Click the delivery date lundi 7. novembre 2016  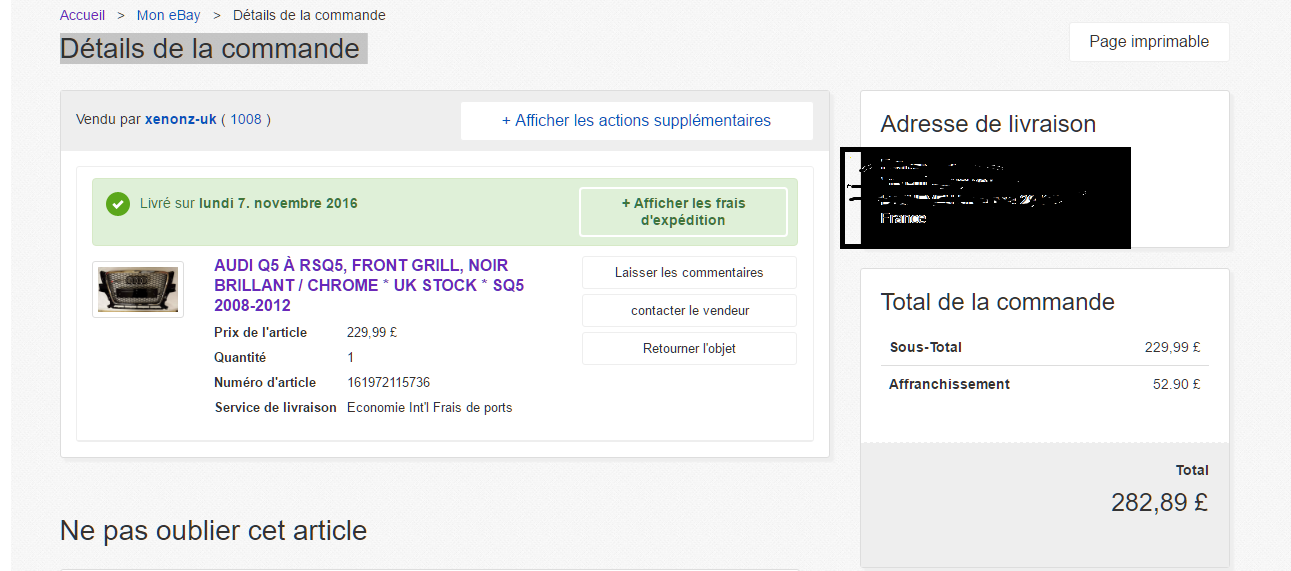pyautogui.click(x=278, y=203)
